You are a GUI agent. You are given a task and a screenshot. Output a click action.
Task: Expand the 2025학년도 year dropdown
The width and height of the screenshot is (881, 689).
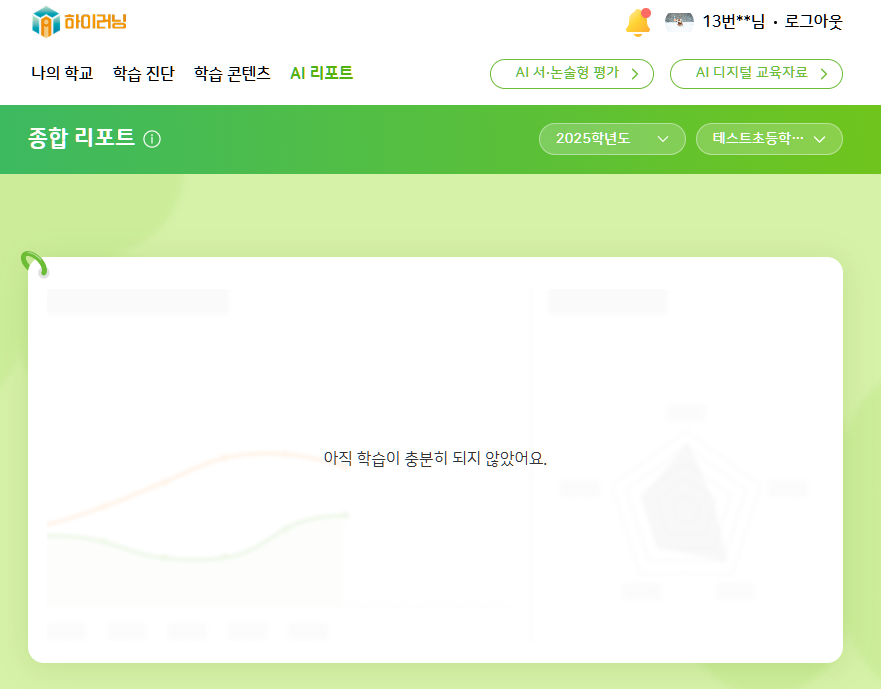tap(611, 139)
